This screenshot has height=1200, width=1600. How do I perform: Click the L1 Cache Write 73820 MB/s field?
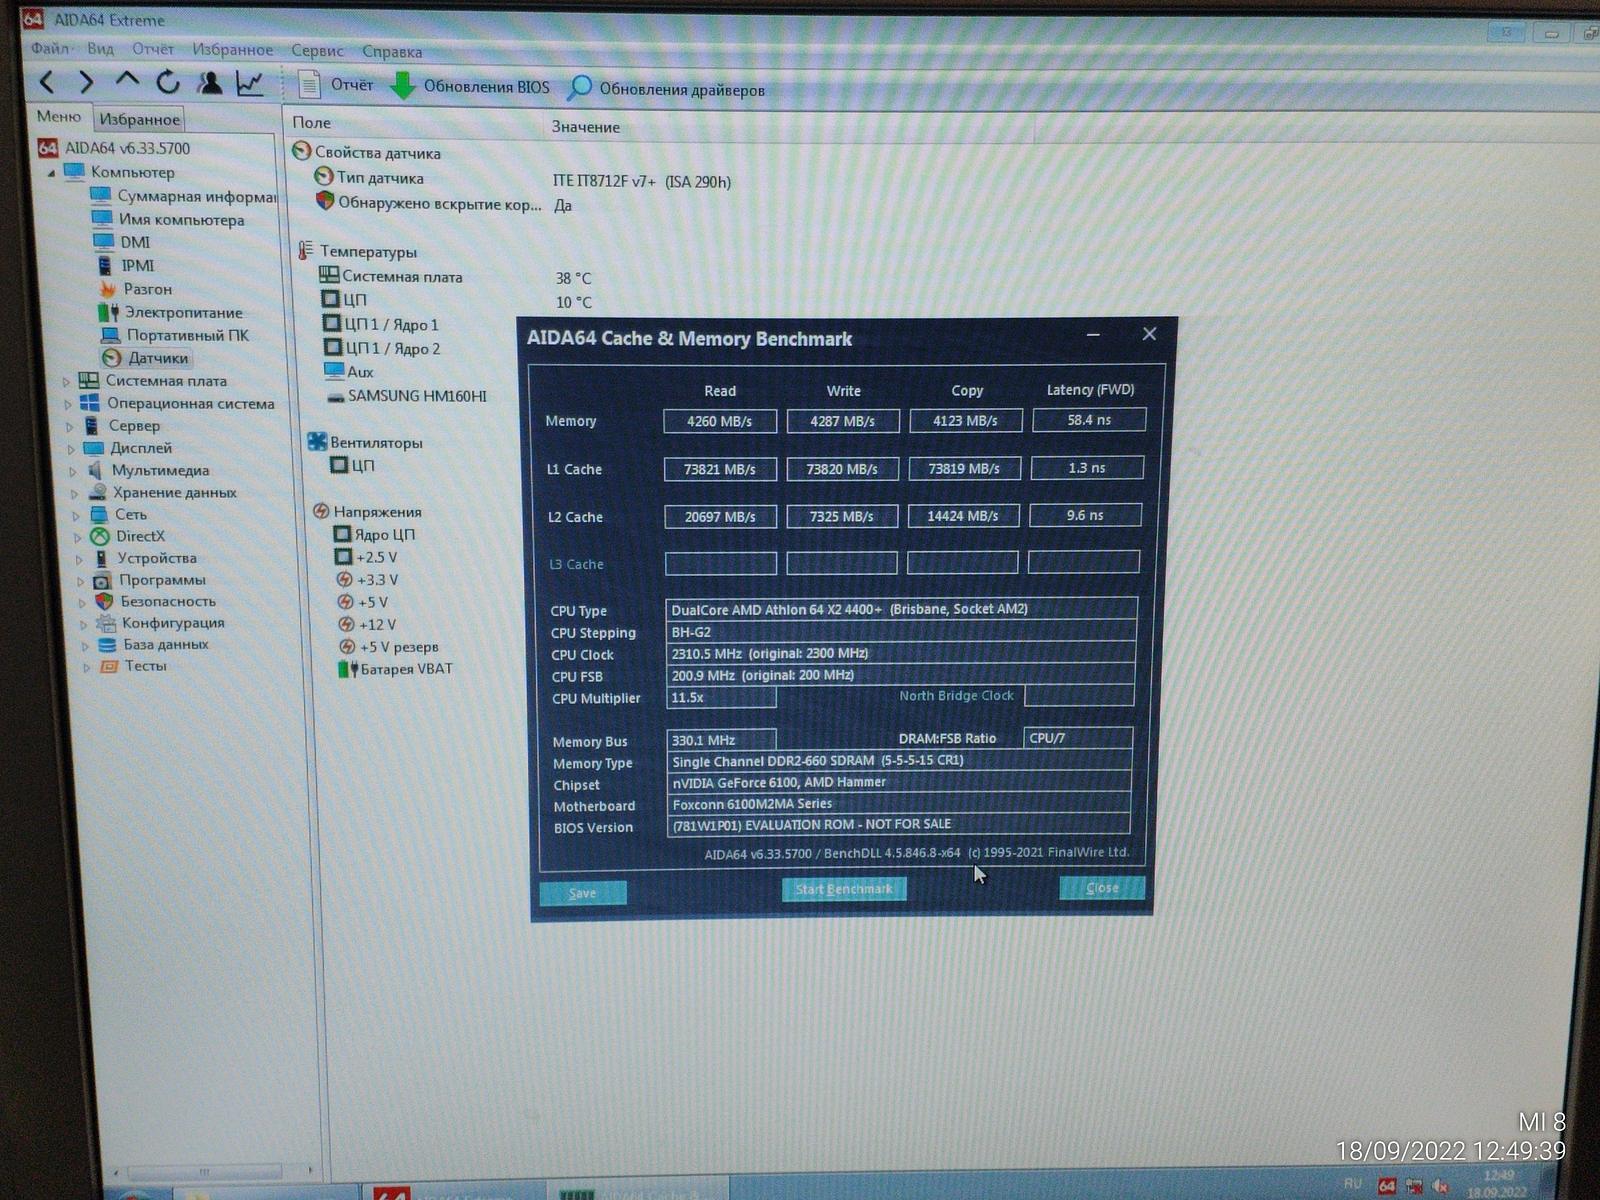coord(842,469)
